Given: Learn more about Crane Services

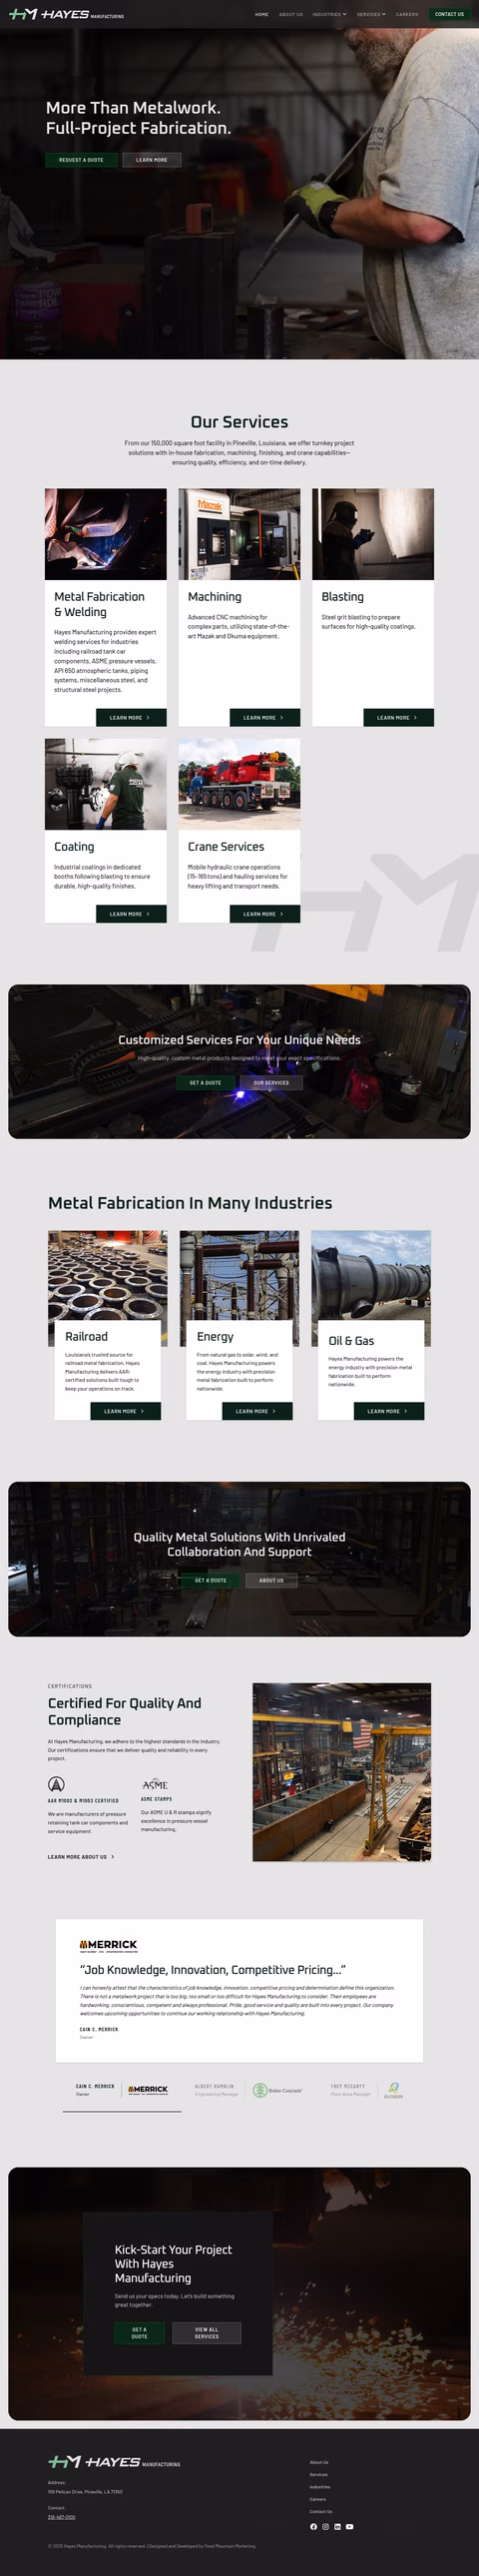Looking at the screenshot, I should [265, 914].
